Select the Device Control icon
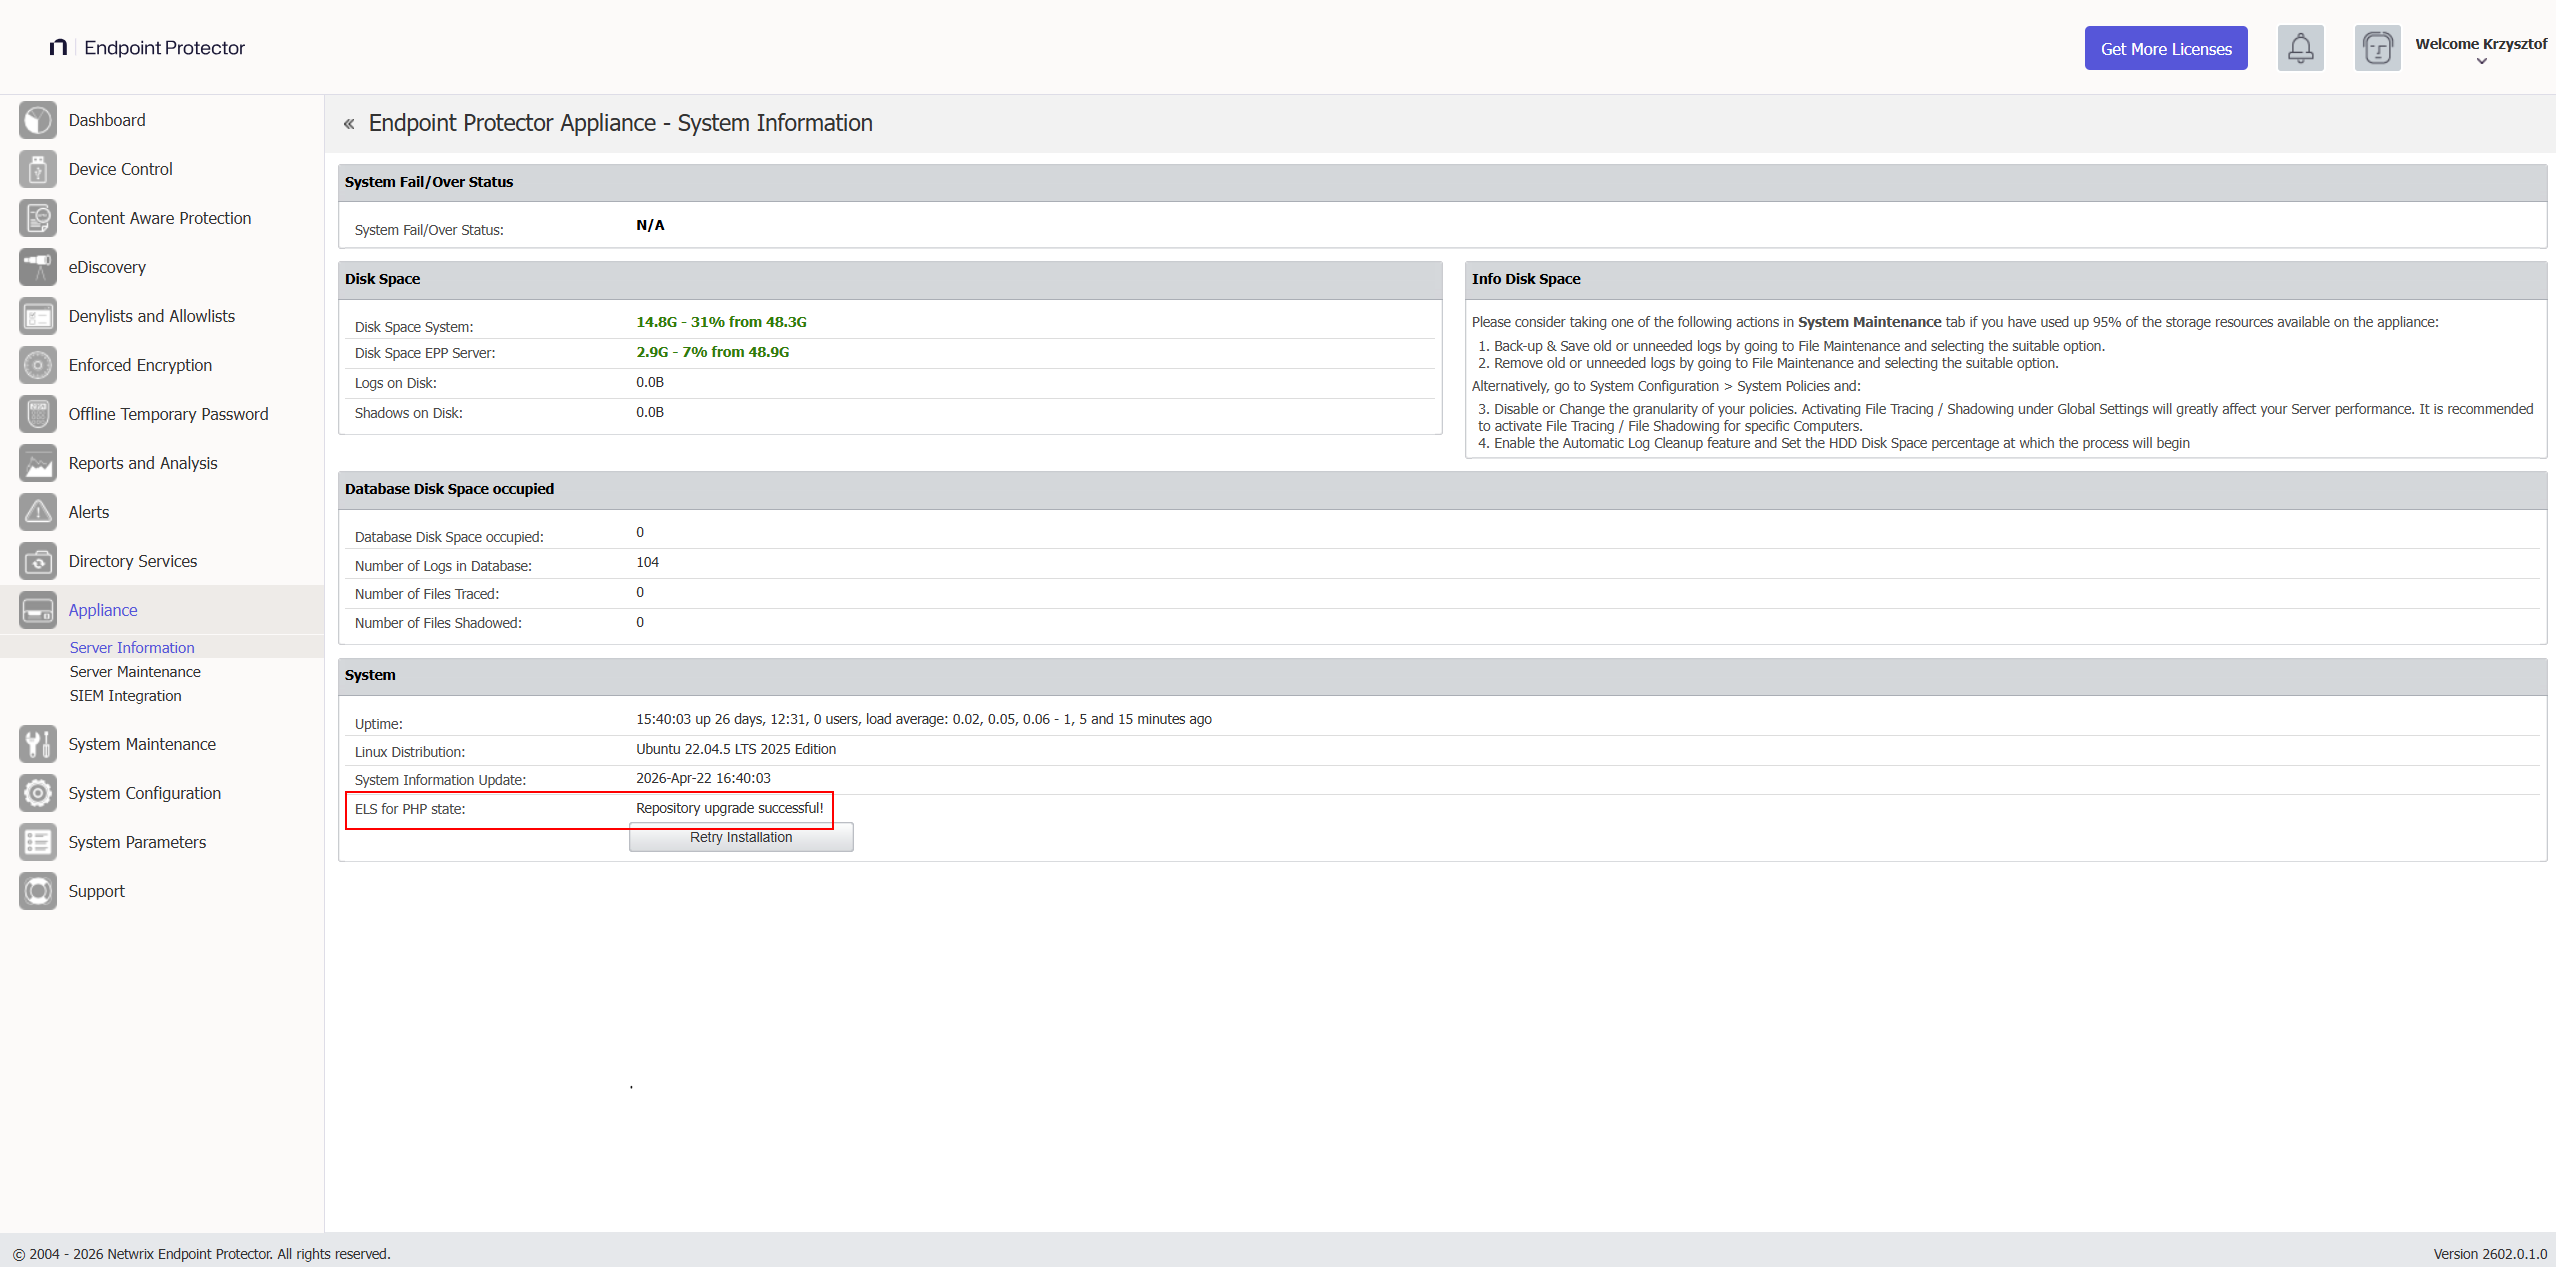 (x=37, y=169)
